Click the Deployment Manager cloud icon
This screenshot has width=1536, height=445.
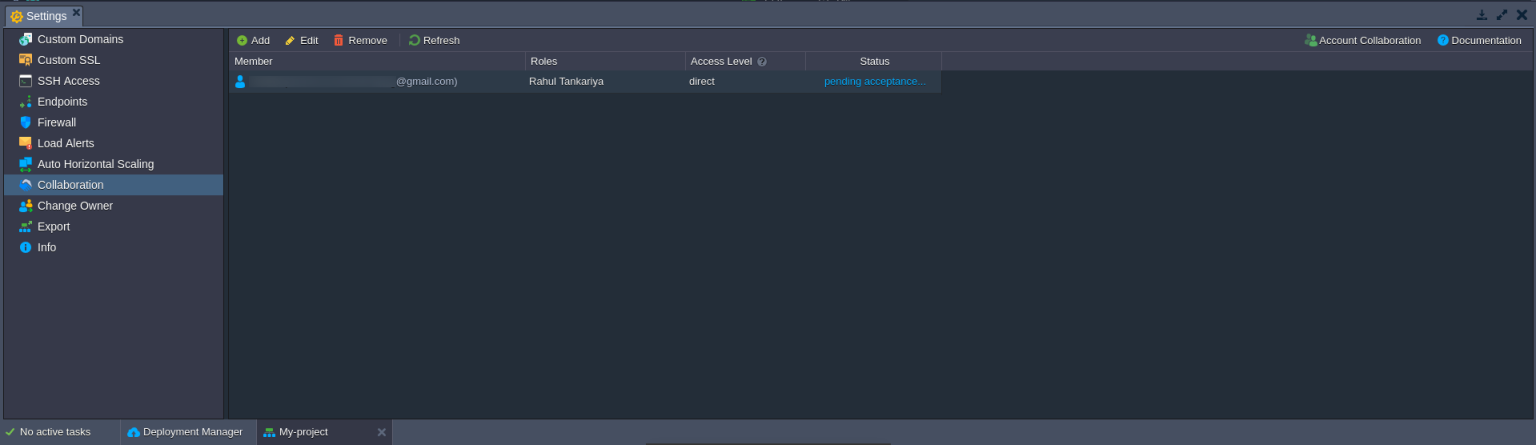click(x=134, y=432)
